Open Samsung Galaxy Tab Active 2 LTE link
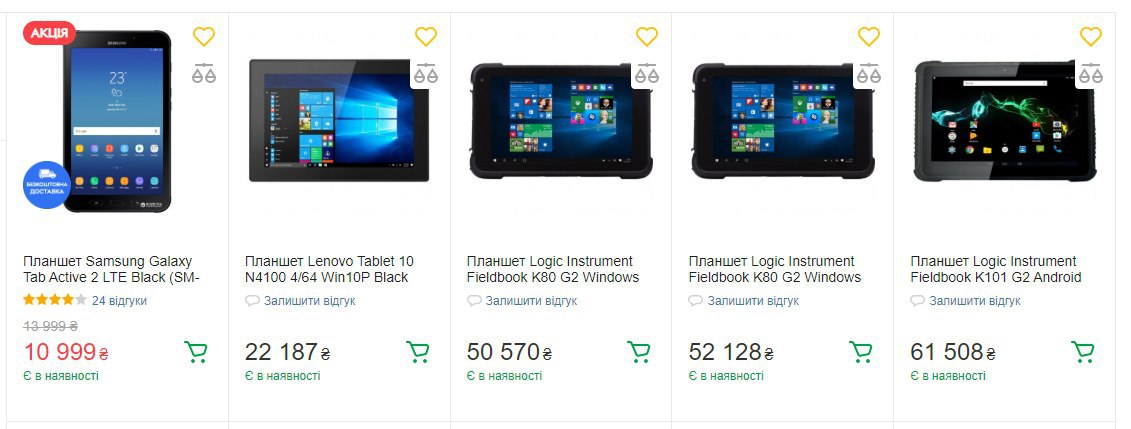Viewport: 1131px width, 429px height. click(110, 269)
